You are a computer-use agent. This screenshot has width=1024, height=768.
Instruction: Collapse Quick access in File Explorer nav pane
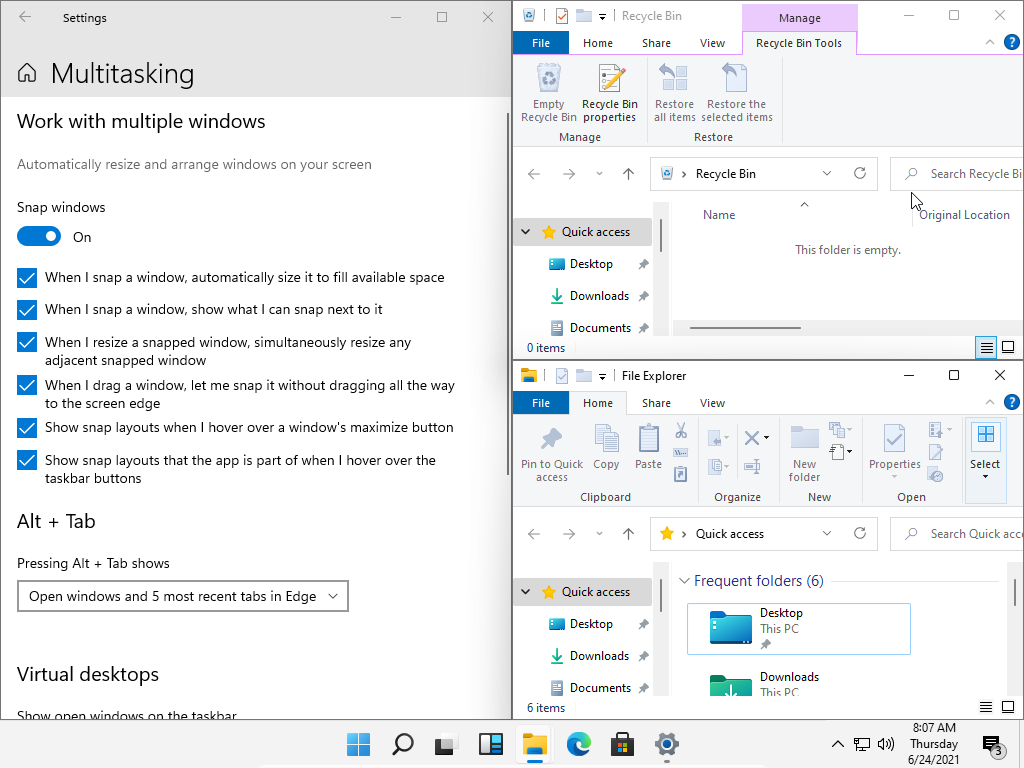pyautogui.click(x=526, y=592)
